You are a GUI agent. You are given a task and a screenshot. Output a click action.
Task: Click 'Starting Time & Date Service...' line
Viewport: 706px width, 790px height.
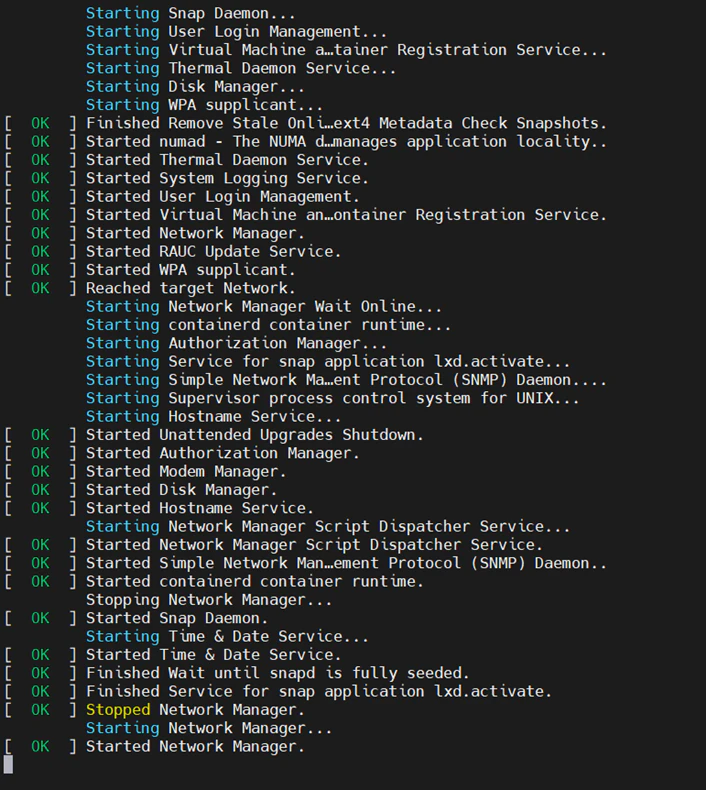(227, 636)
